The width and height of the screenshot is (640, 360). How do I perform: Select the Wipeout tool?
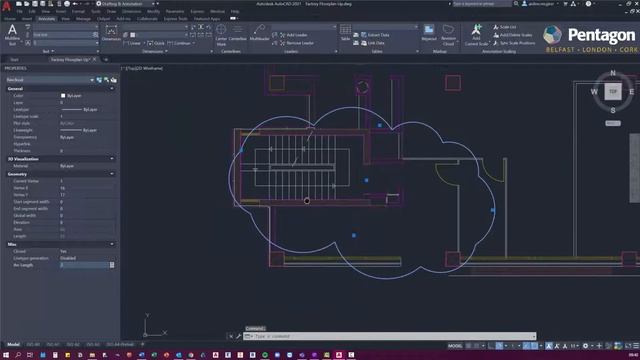tap(429, 33)
